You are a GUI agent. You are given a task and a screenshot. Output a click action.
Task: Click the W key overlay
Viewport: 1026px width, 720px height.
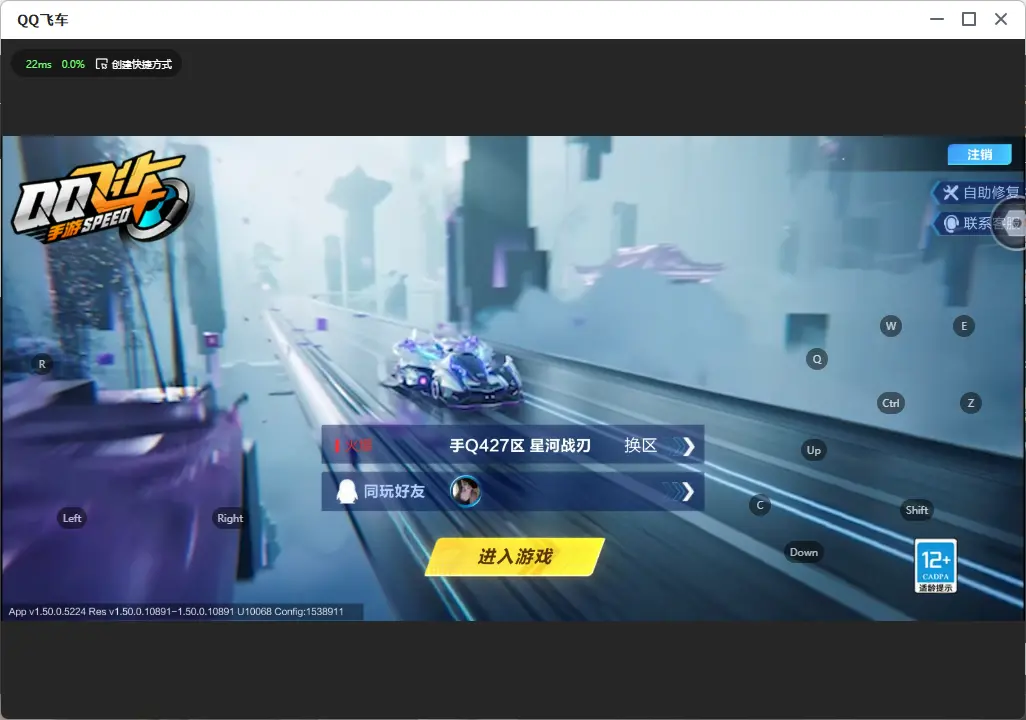click(891, 326)
